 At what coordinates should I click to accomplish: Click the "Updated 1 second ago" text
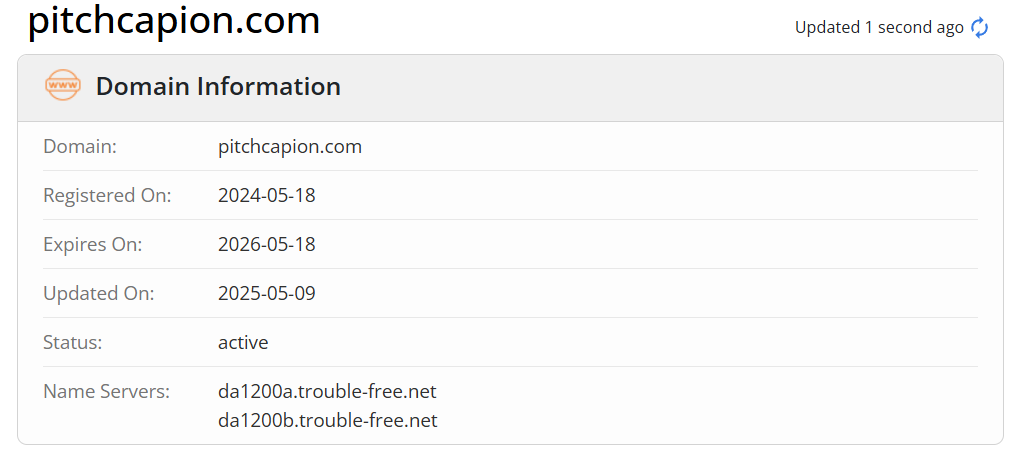[878, 28]
